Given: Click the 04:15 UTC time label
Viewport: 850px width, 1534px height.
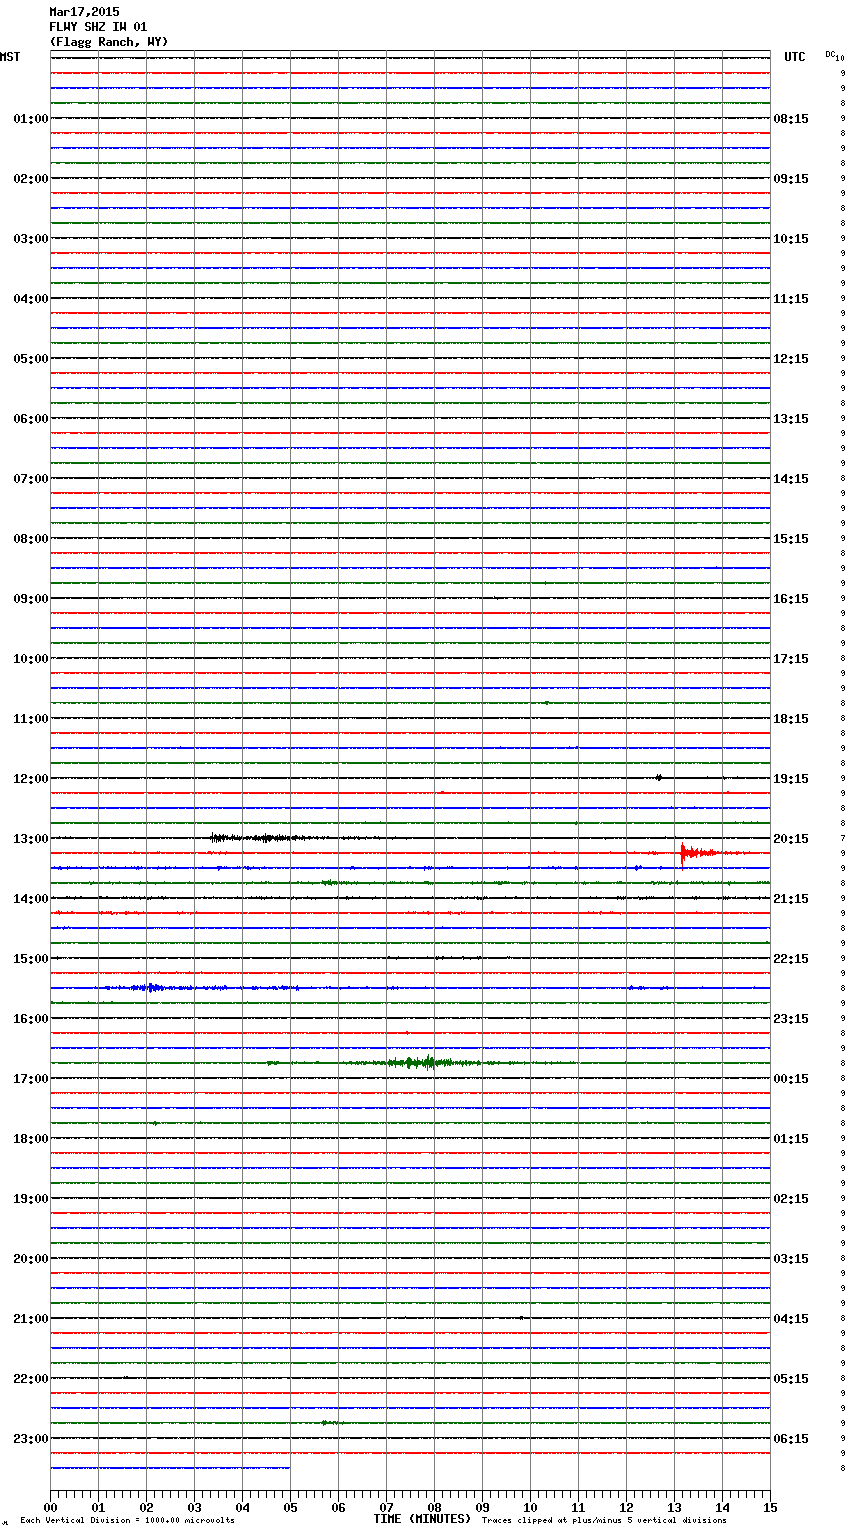Looking at the screenshot, I should pyautogui.click(x=791, y=1319).
